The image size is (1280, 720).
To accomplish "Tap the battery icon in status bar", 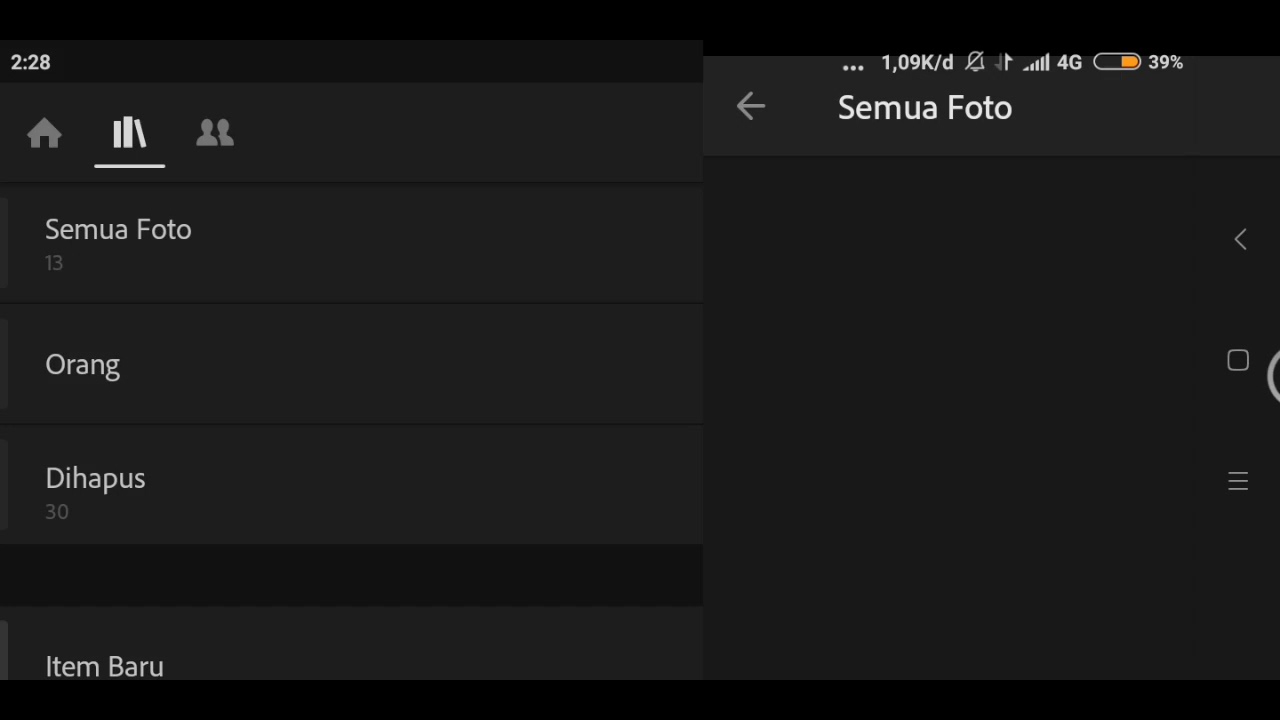I will coord(1116,62).
